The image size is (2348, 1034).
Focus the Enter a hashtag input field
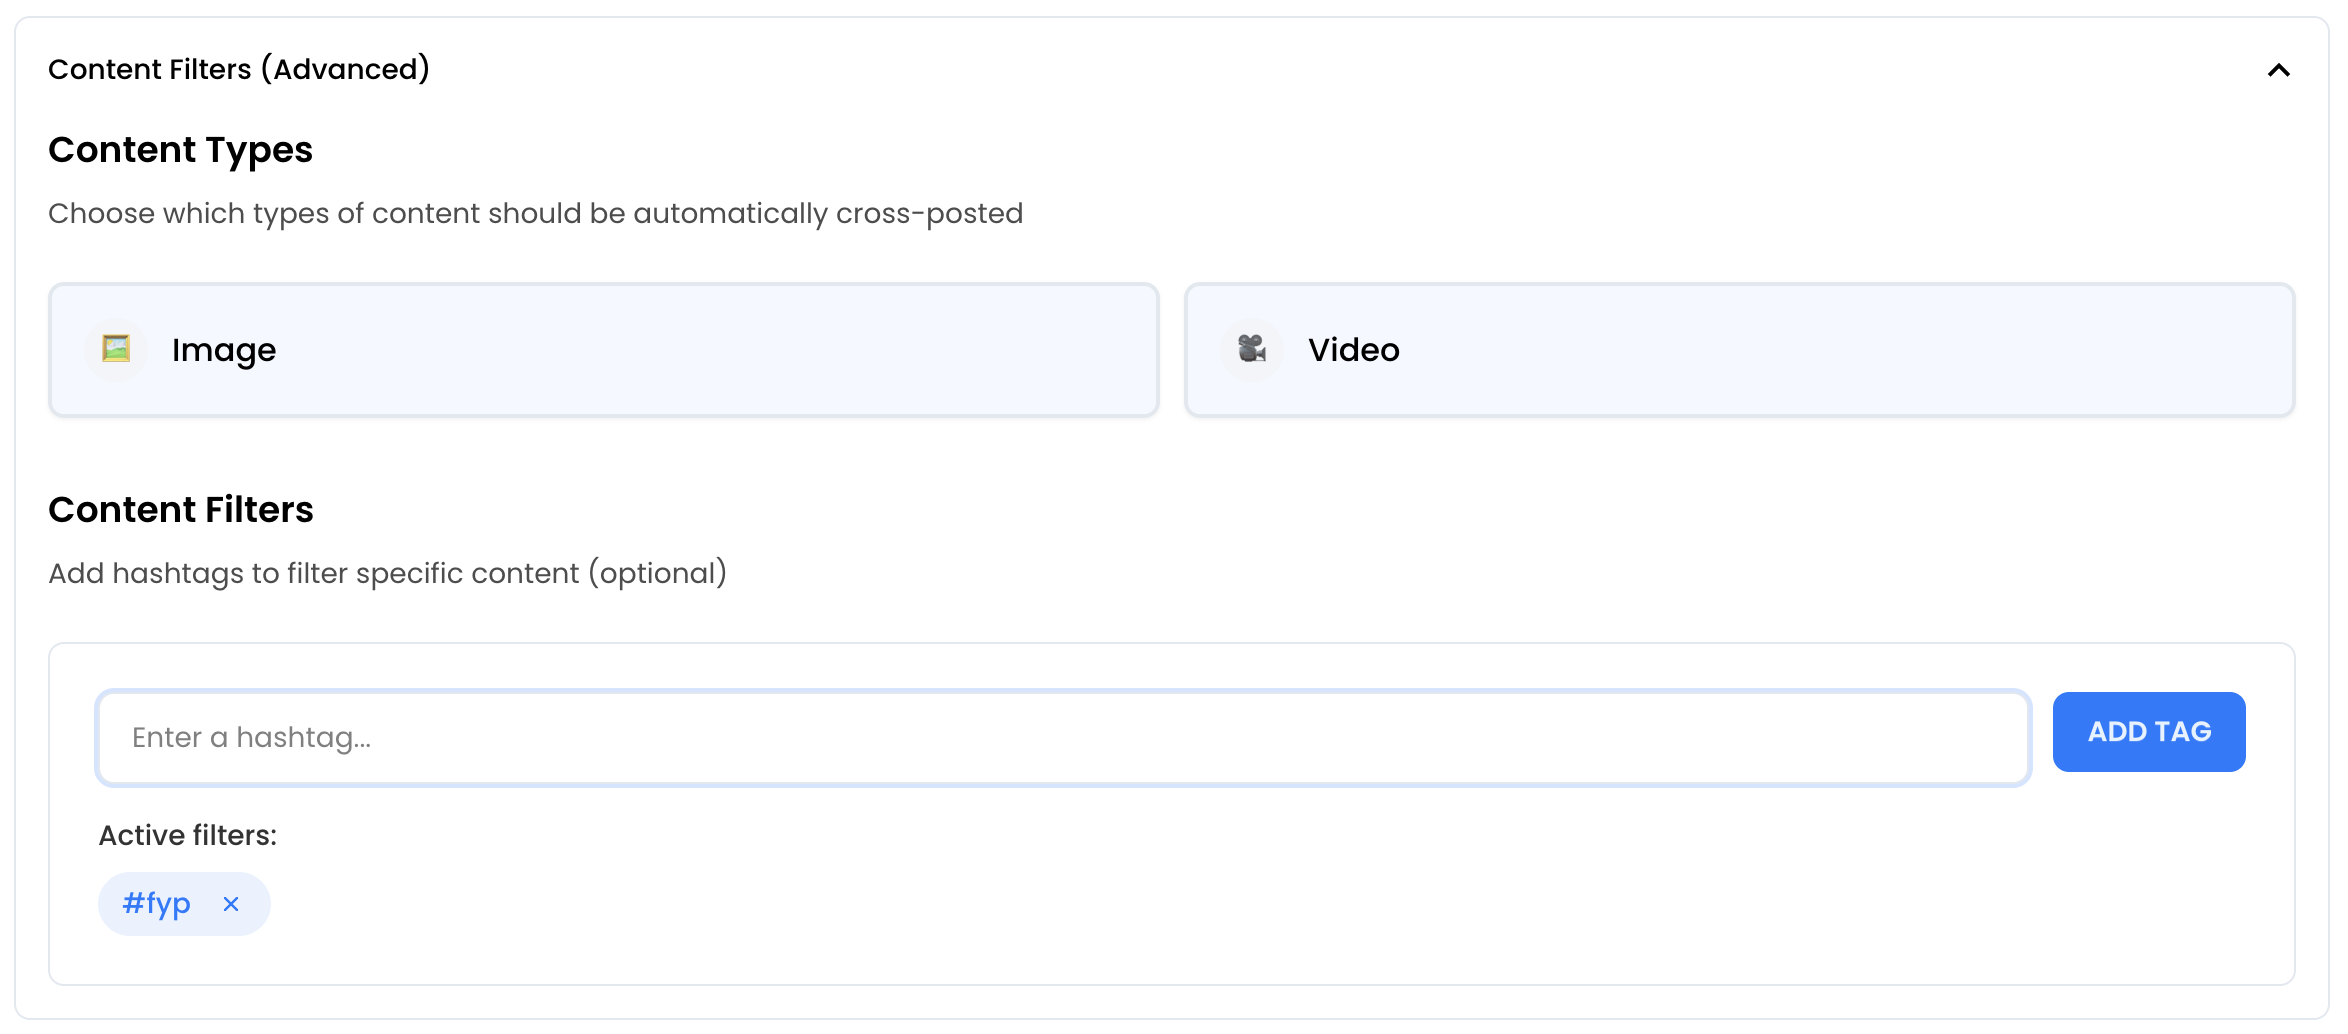[1062, 738]
